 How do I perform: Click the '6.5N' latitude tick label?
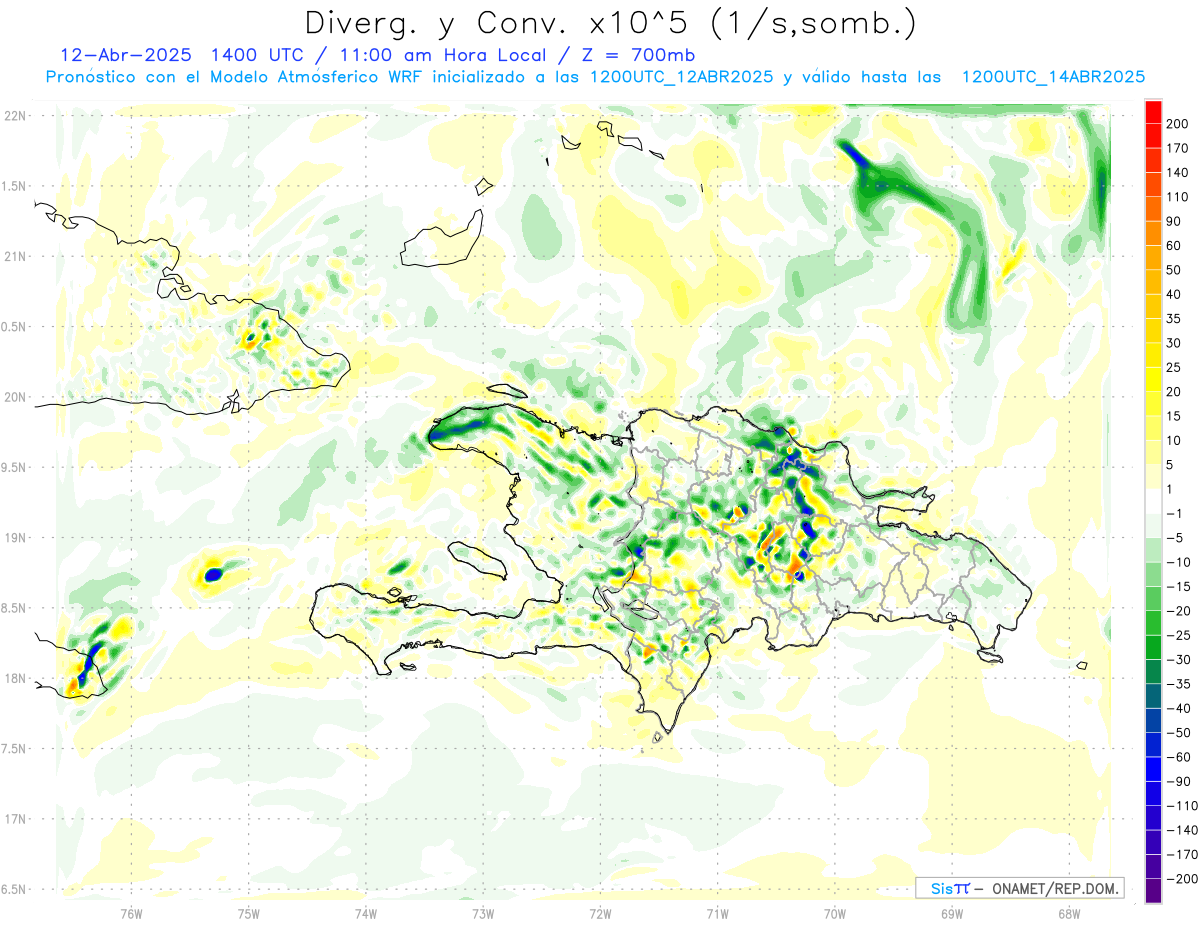click(x=15, y=889)
